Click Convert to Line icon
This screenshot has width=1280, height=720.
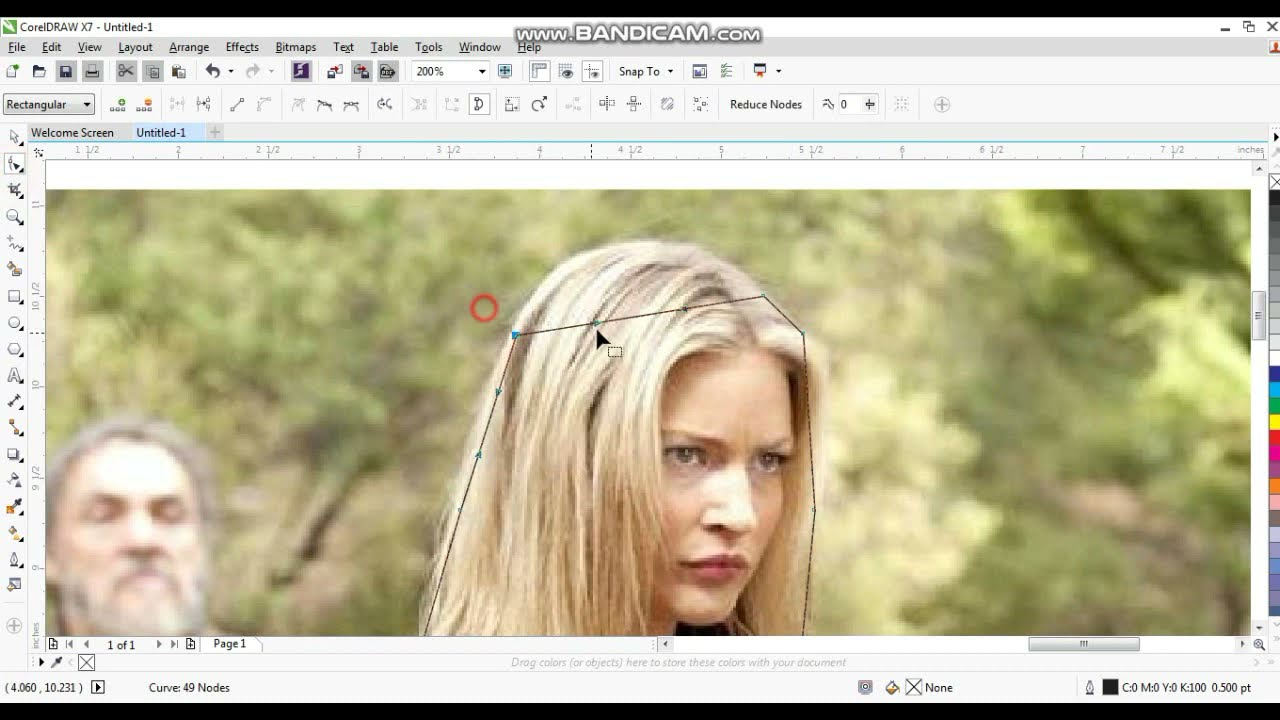tap(237, 104)
